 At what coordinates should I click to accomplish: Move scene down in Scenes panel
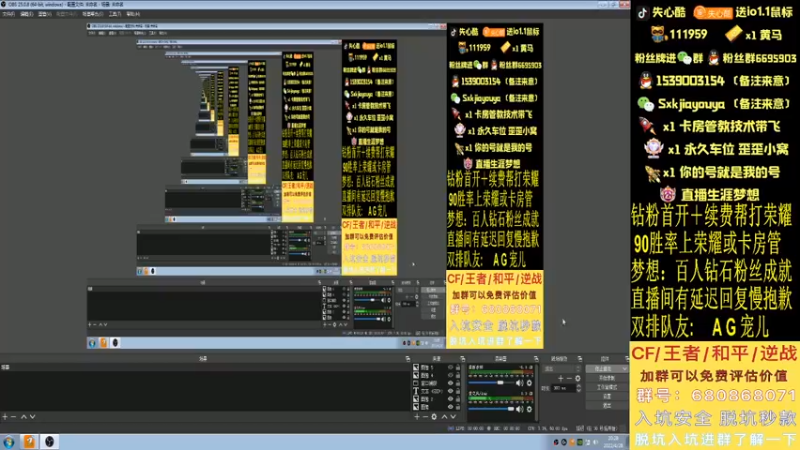(32, 416)
